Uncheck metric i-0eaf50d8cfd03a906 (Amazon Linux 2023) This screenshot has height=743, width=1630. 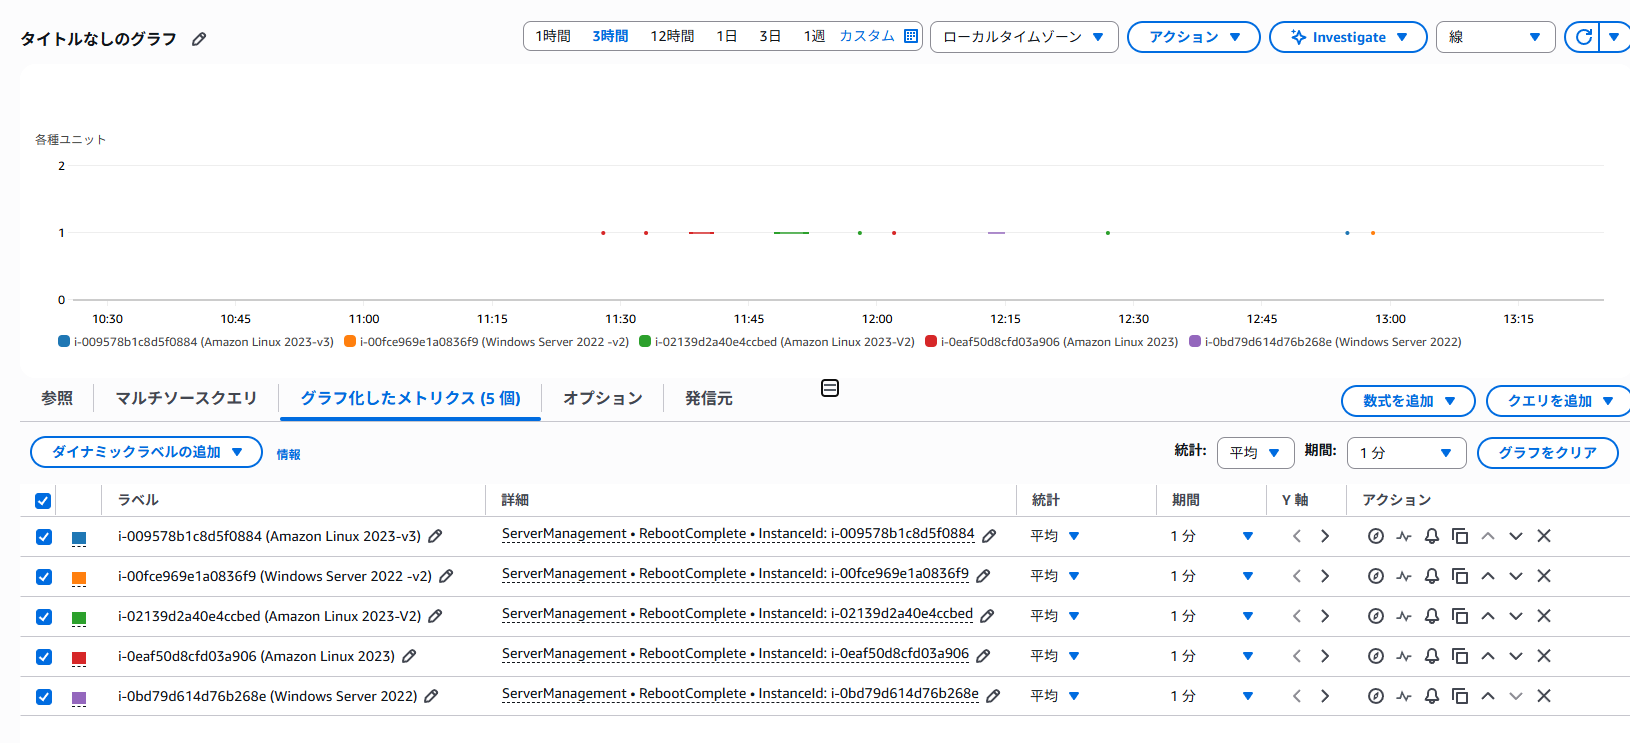tap(44, 657)
